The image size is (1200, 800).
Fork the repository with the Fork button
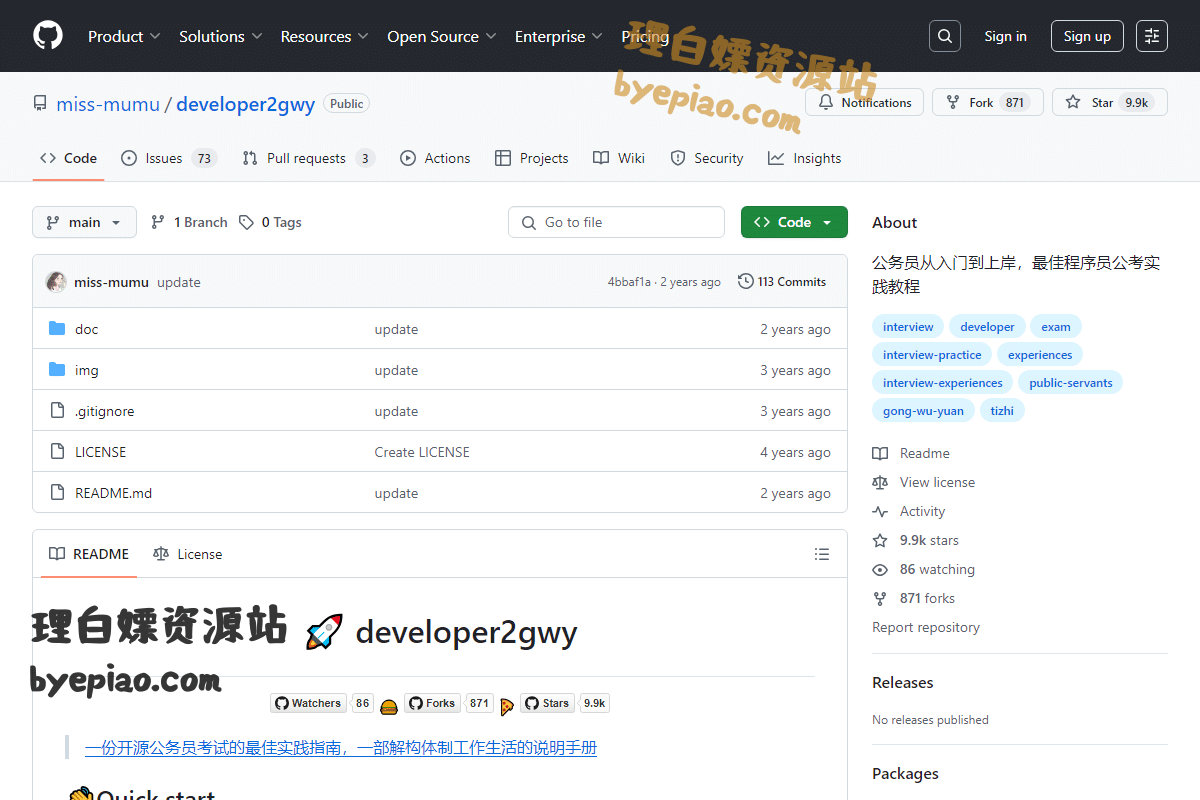tap(988, 102)
